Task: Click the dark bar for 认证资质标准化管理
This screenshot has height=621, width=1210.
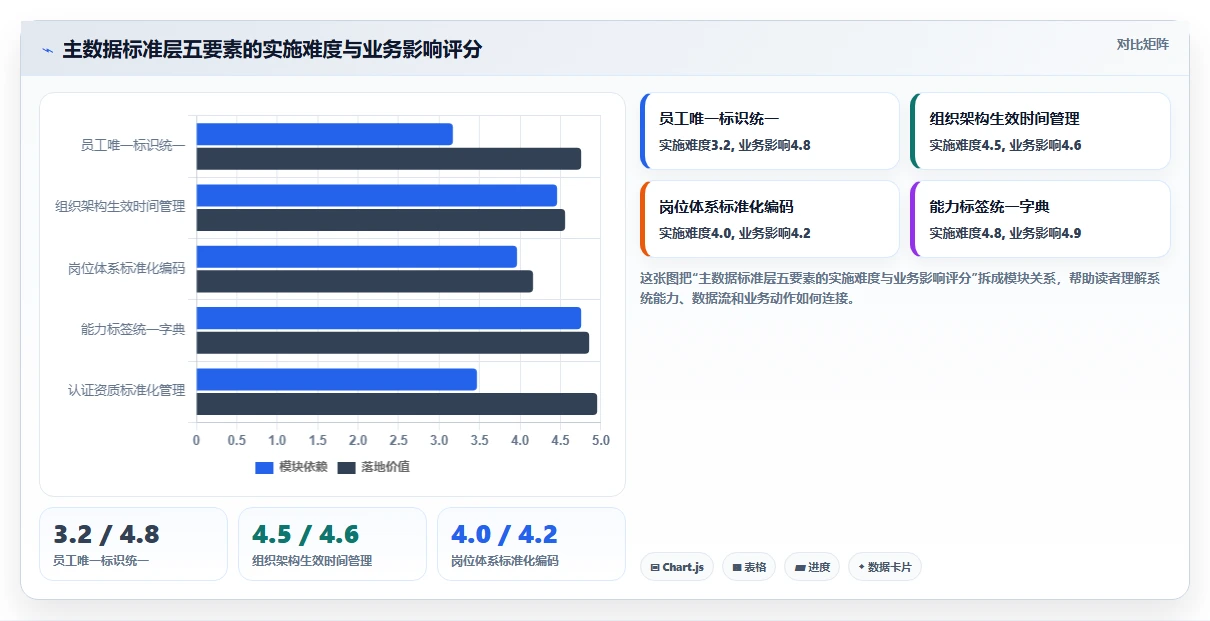Action: pyautogui.click(x=396, y=404)
